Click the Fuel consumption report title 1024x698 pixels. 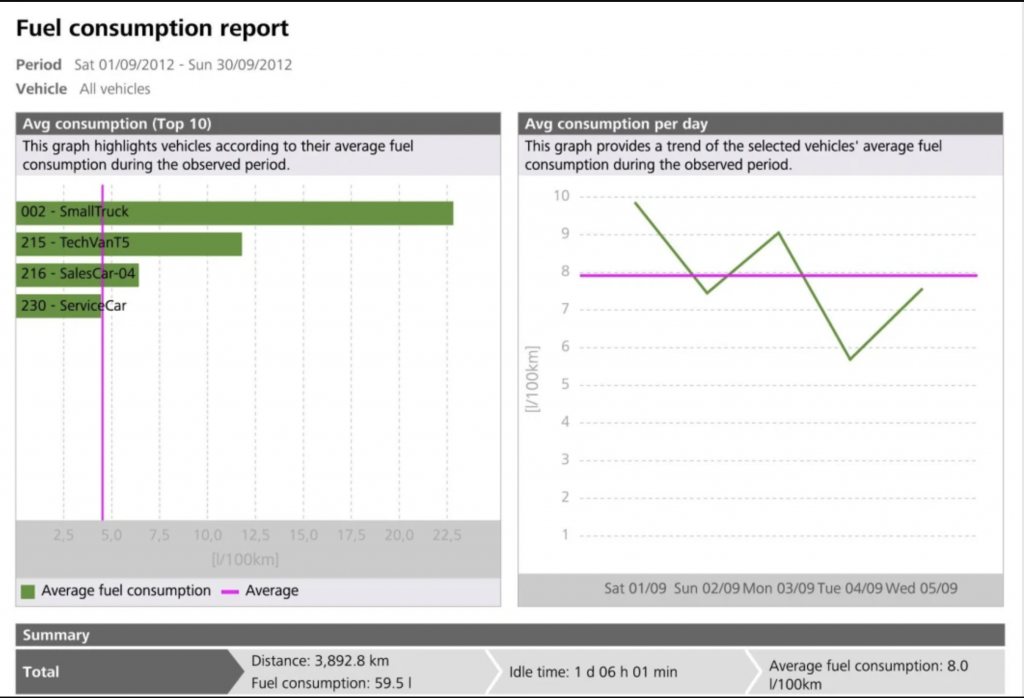point(152,28)
